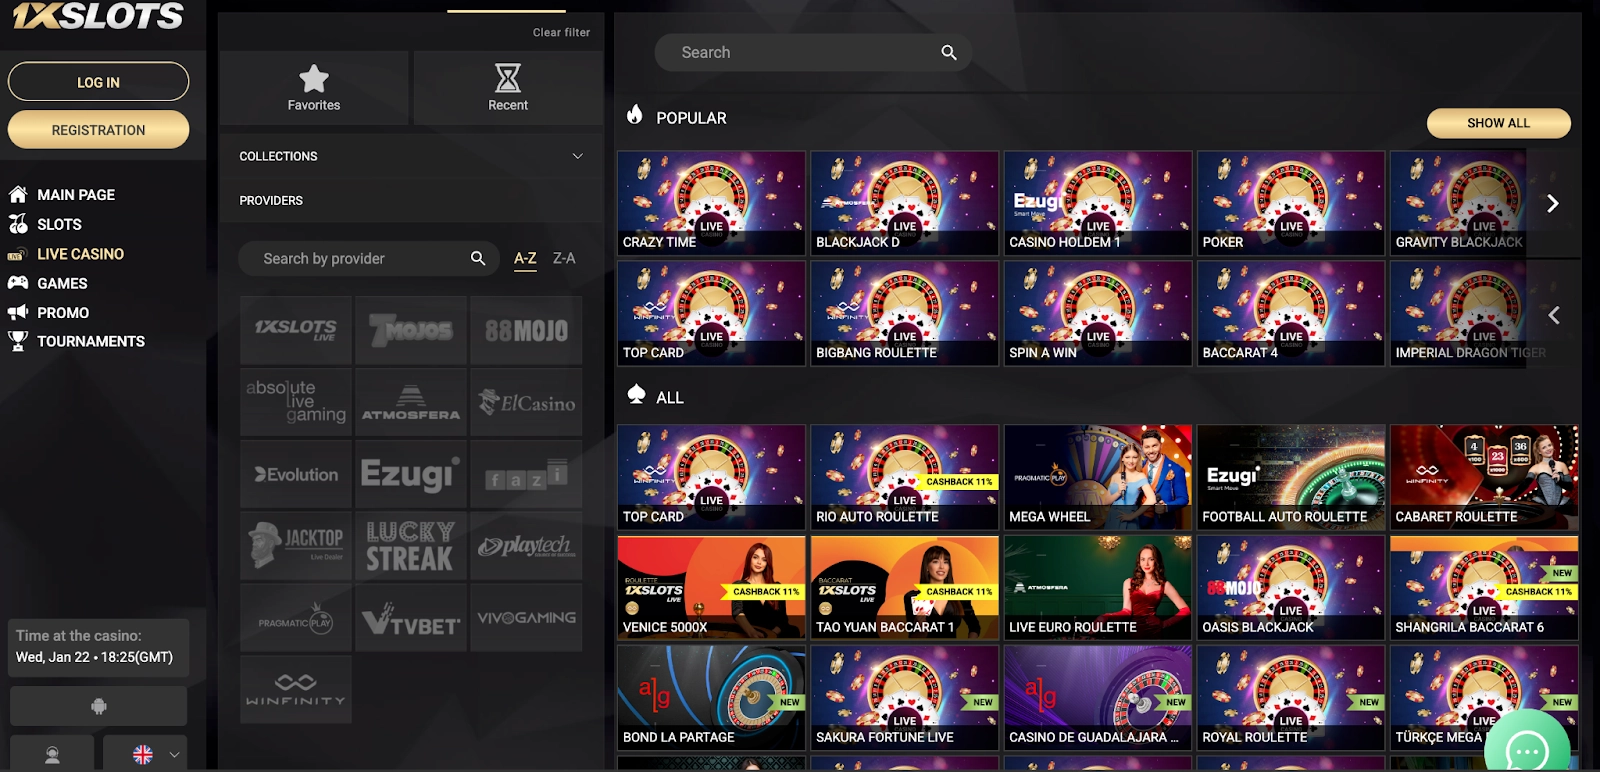Filter by Absolute Live Gaming provider
This screenshot has width=1600, height=772.
[296, 402]
